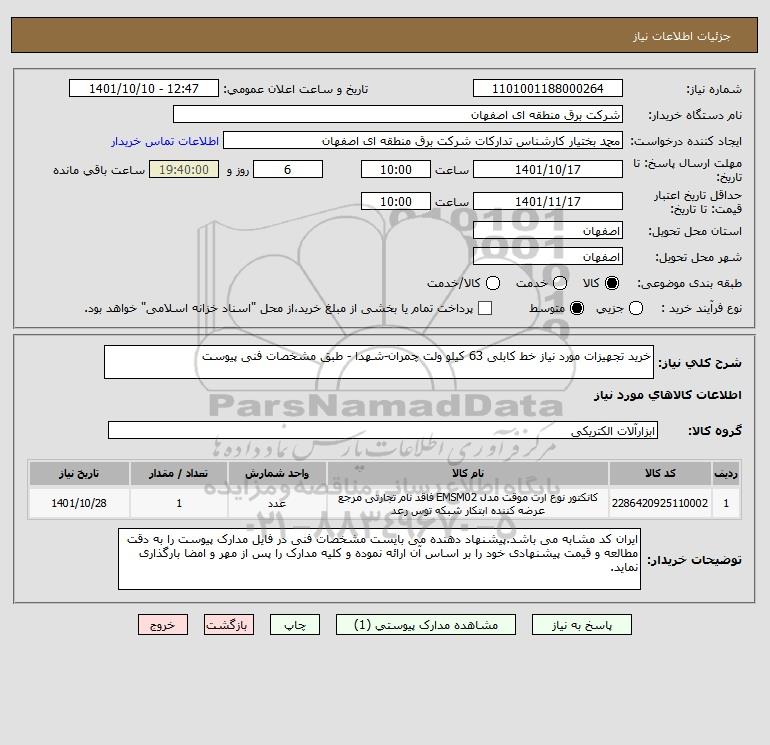Click the need date cell 1401/10/28
Image resolution: width=770 pixels, height=745 pixels.
79,503
